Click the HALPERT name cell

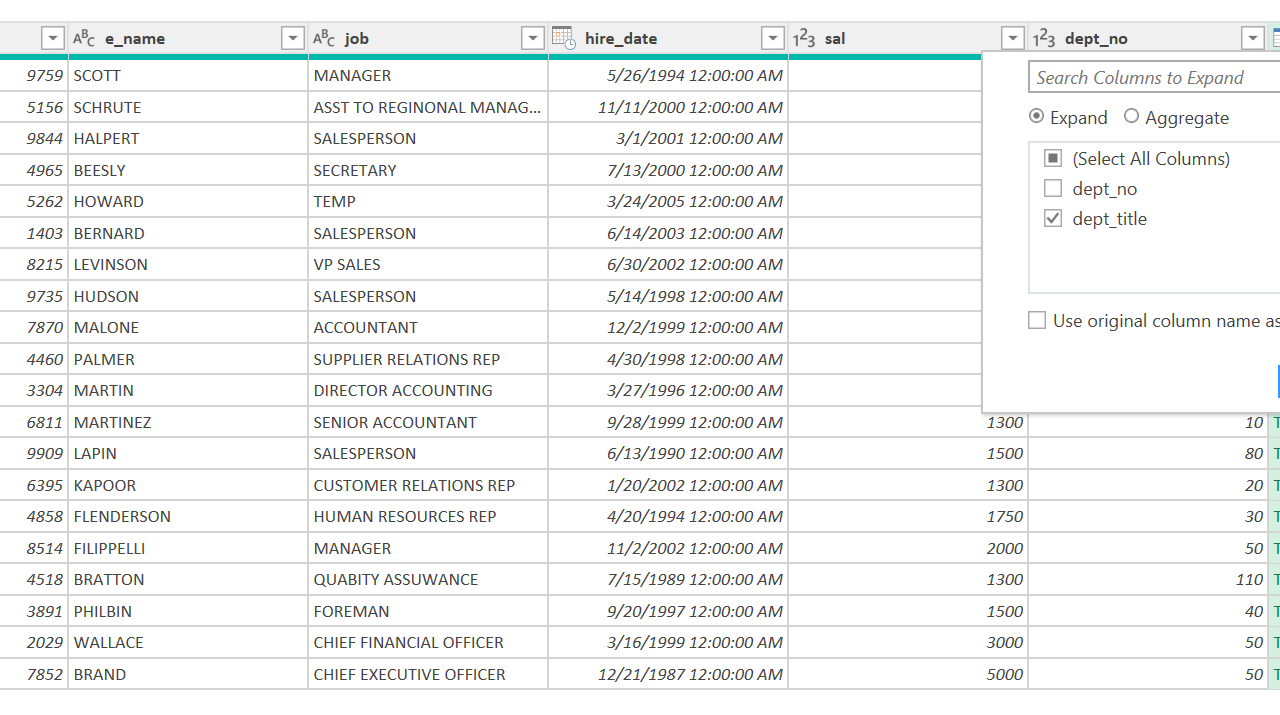tap(188, 139)
